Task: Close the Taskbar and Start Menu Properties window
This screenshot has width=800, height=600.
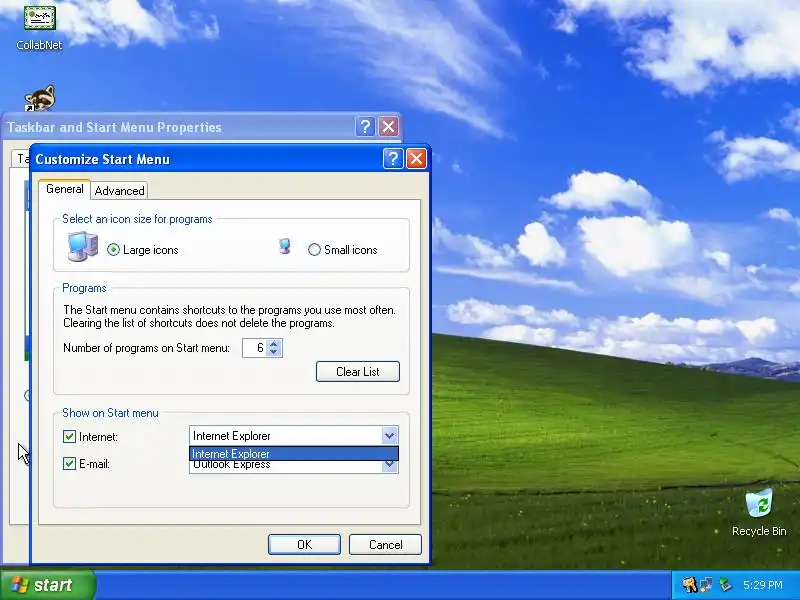Action: click(x=389, y=127)
